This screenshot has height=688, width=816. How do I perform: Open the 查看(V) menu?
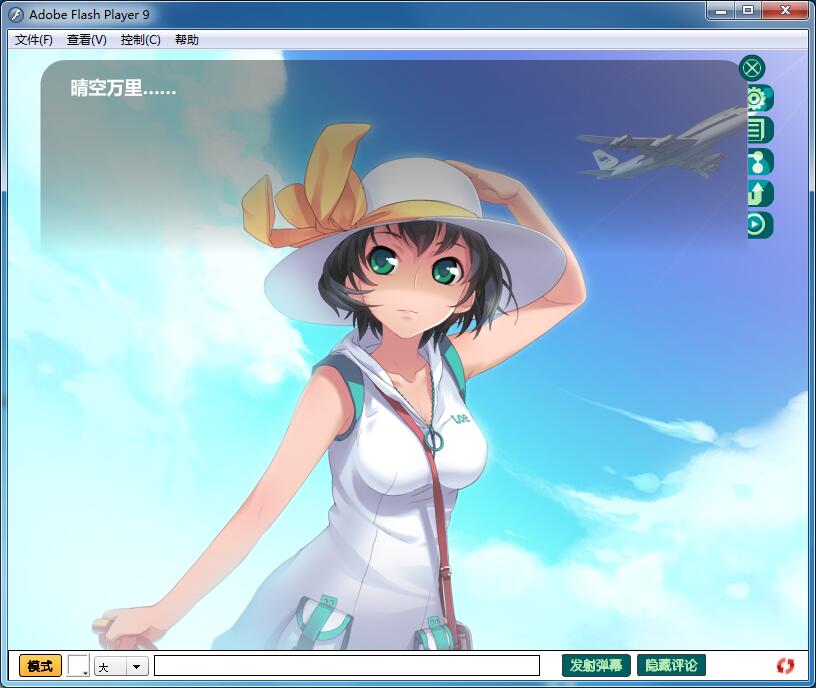coord(87,40)
